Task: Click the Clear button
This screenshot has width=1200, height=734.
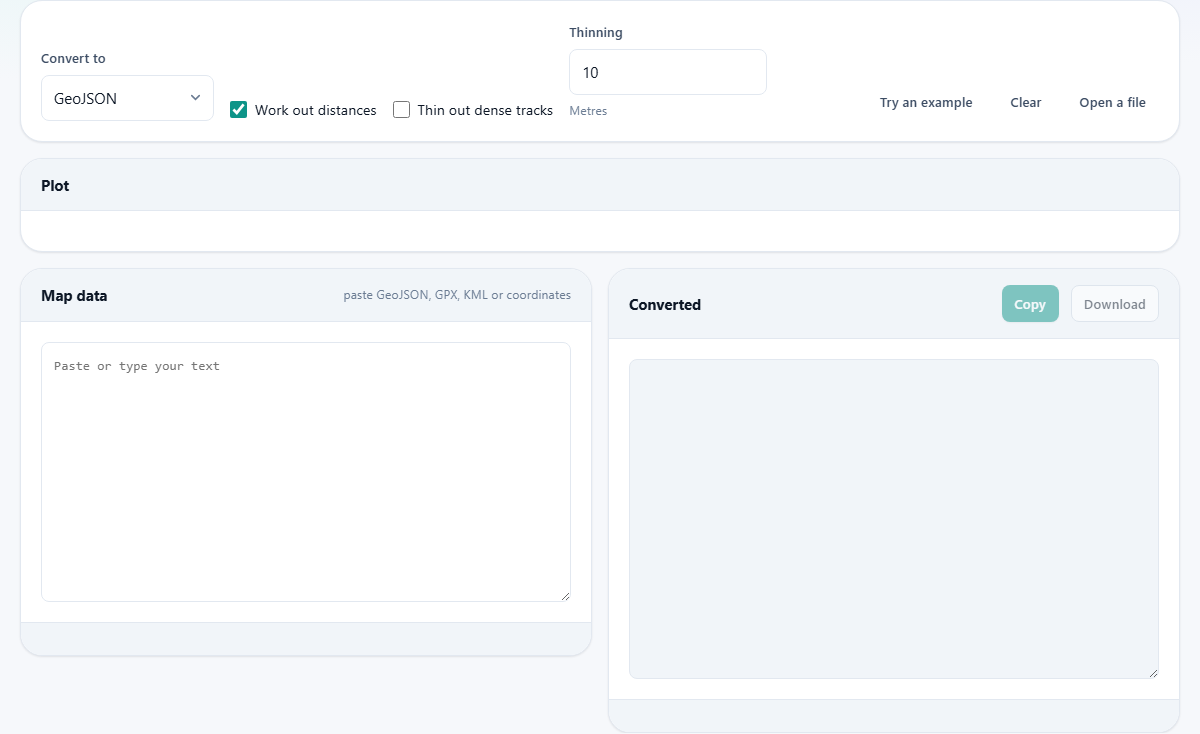Action: click(x=1026, y=102)
